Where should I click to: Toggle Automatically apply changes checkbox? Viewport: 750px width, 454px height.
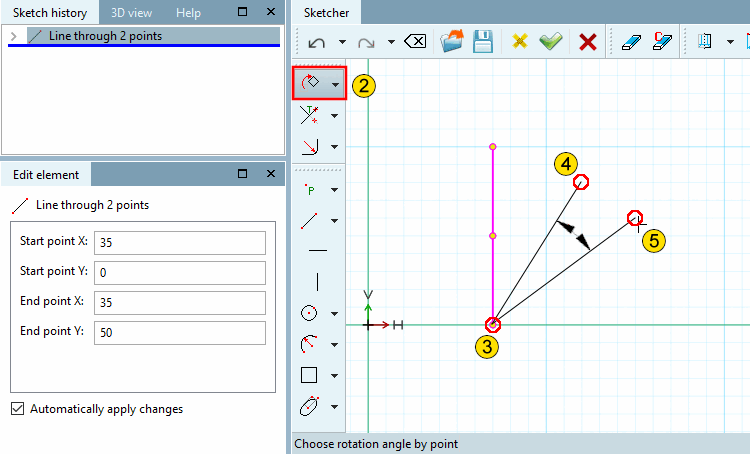tap(18, 409)
